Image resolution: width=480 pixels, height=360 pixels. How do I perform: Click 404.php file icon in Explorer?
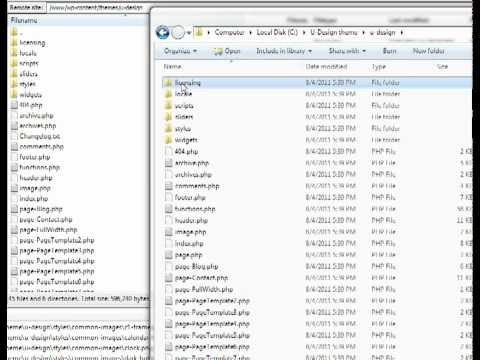coord(169,152)
